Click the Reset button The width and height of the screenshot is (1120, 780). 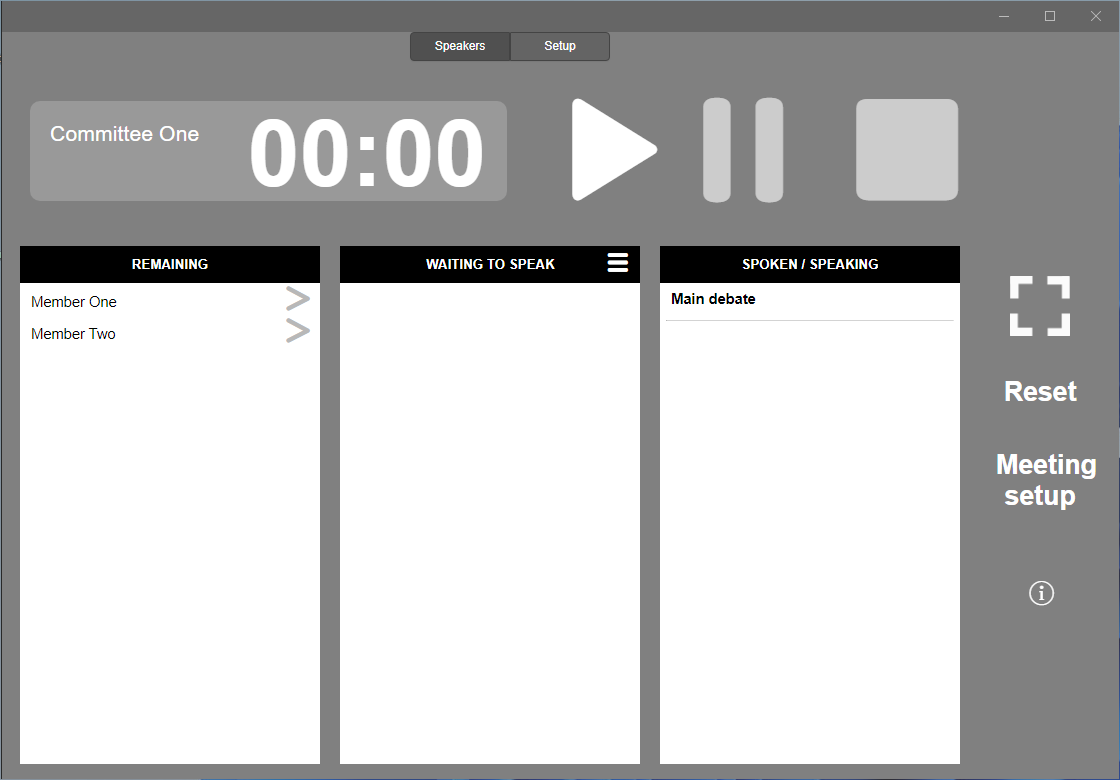click(x=1040, y=391)
